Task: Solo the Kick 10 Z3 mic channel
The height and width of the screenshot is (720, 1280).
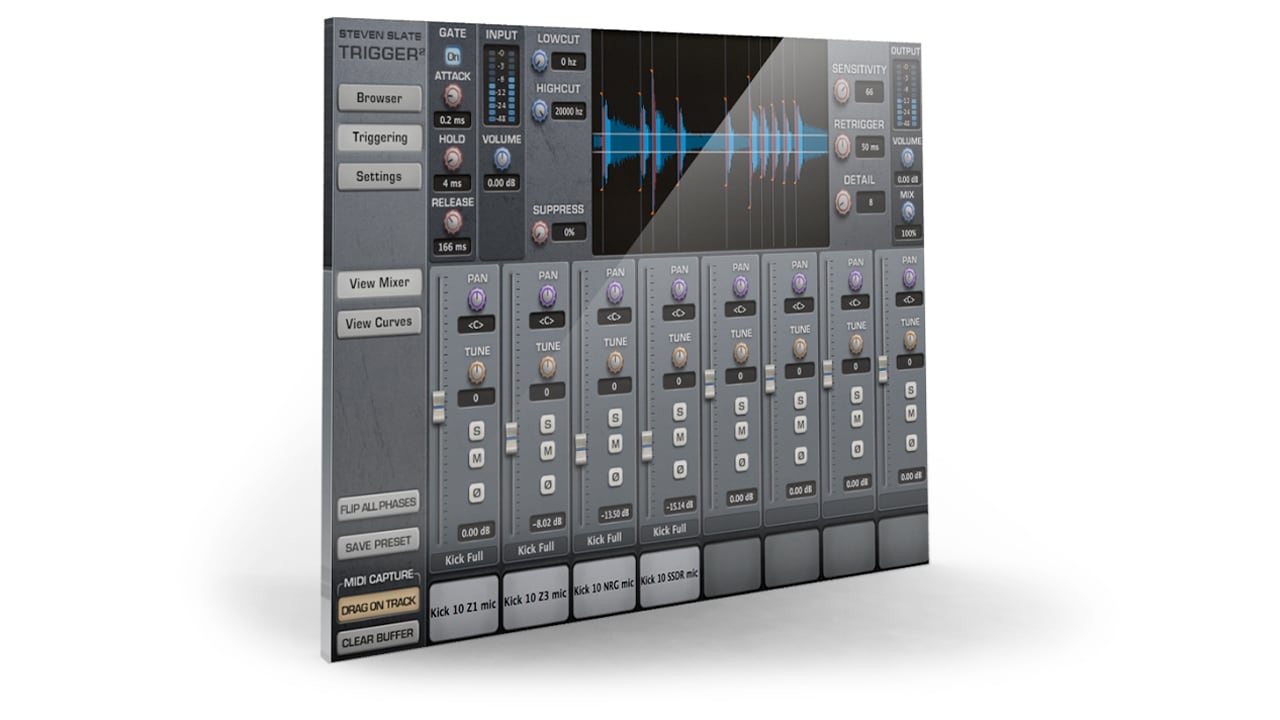Action: (x=548, y=424)
